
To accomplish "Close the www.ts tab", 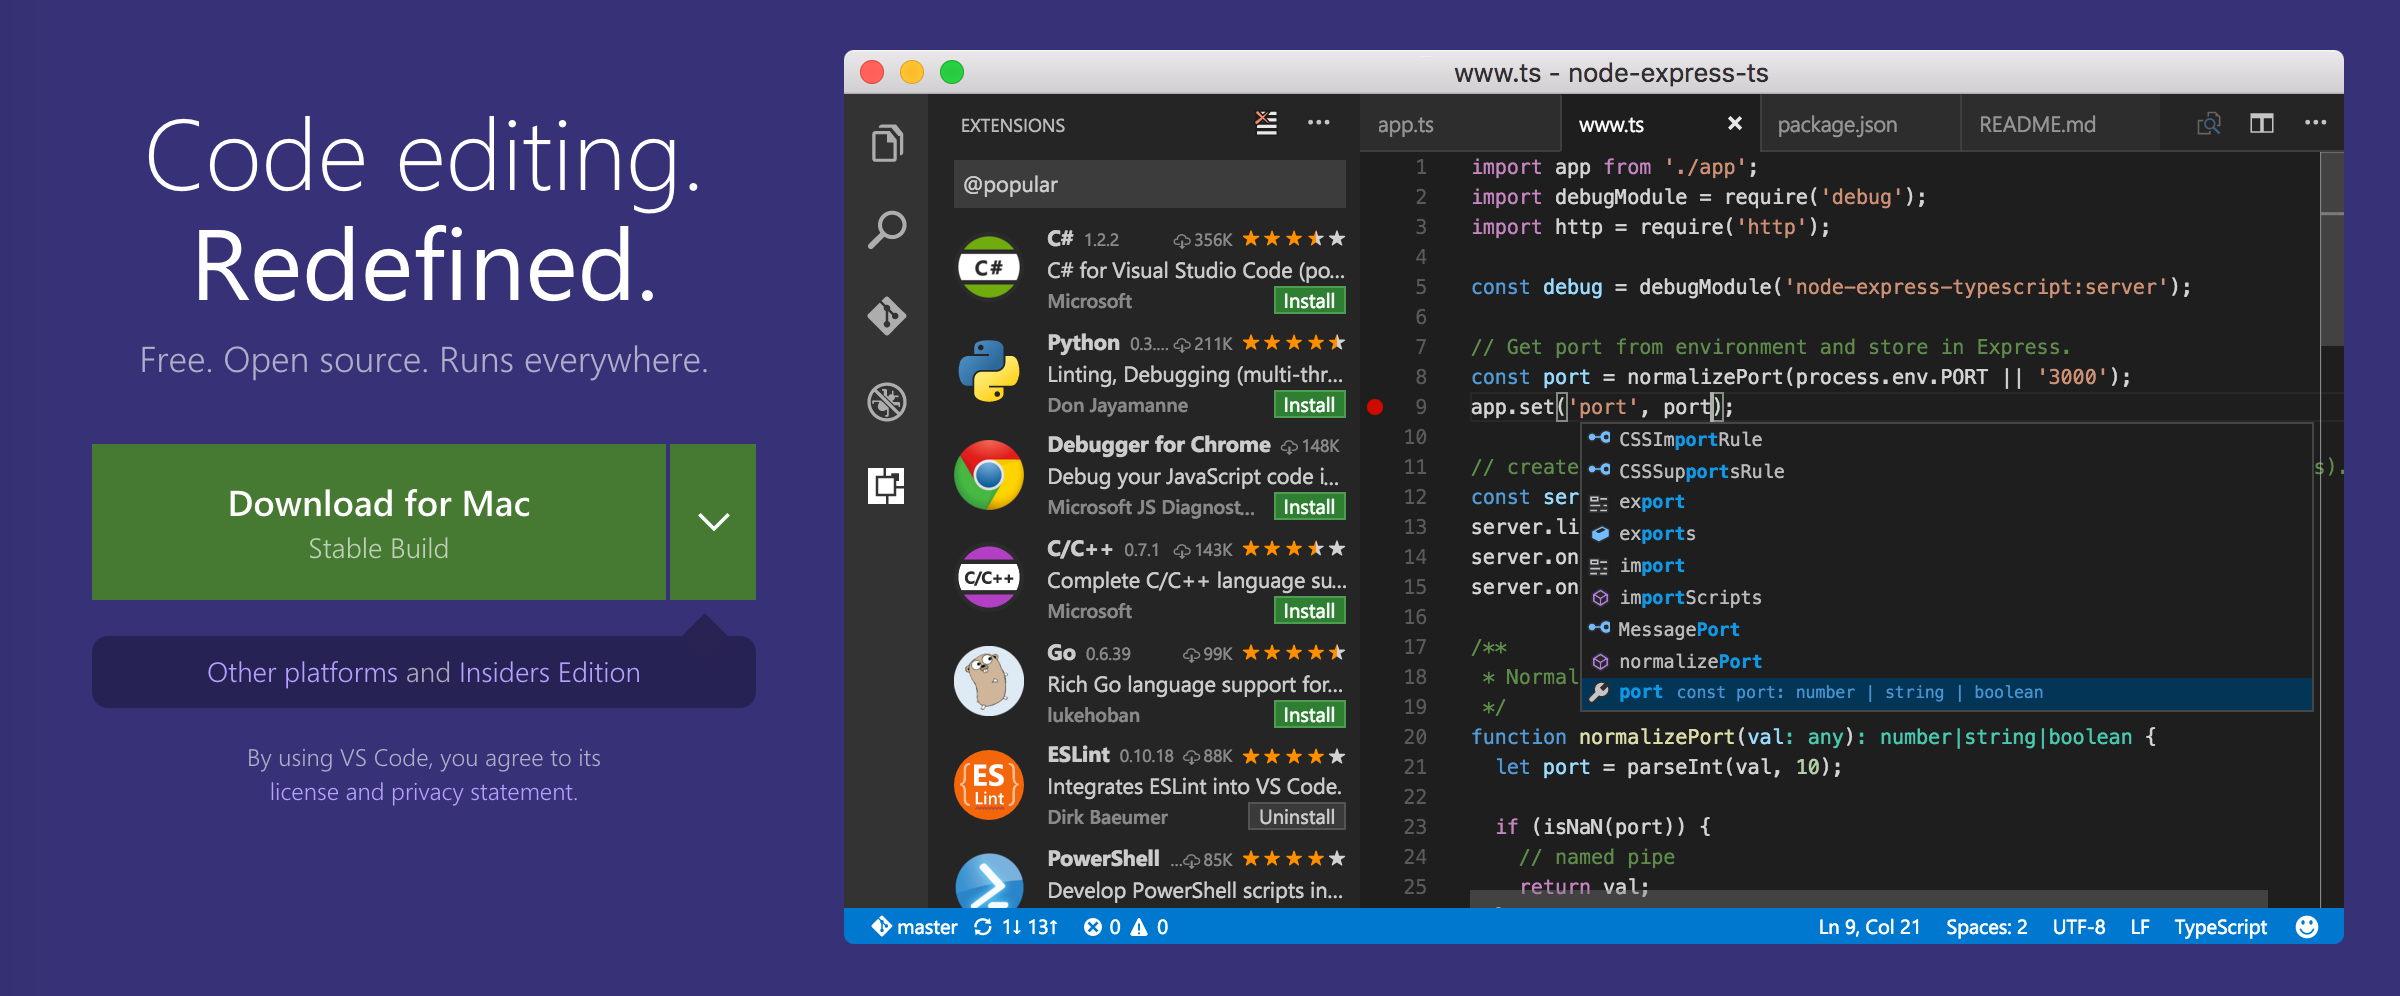I will coord(1735,123).
